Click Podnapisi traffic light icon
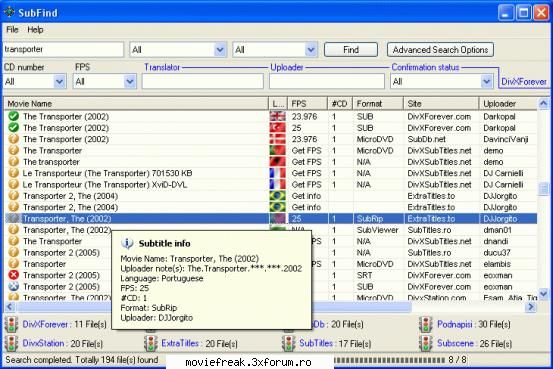Viewport: 553px width, 369px height. (426, 324)
